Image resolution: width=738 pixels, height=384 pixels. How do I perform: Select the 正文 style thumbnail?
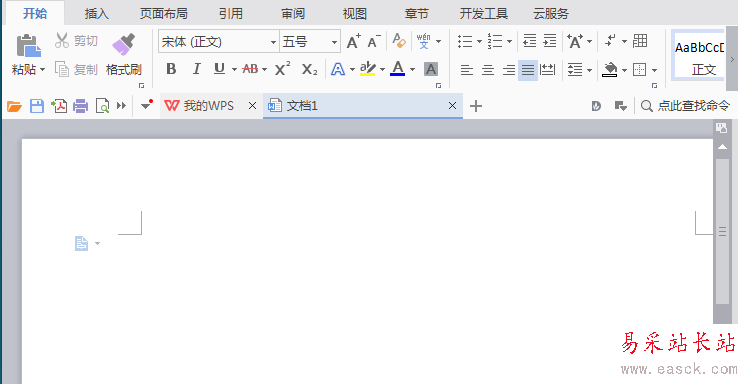coord(699,56)
